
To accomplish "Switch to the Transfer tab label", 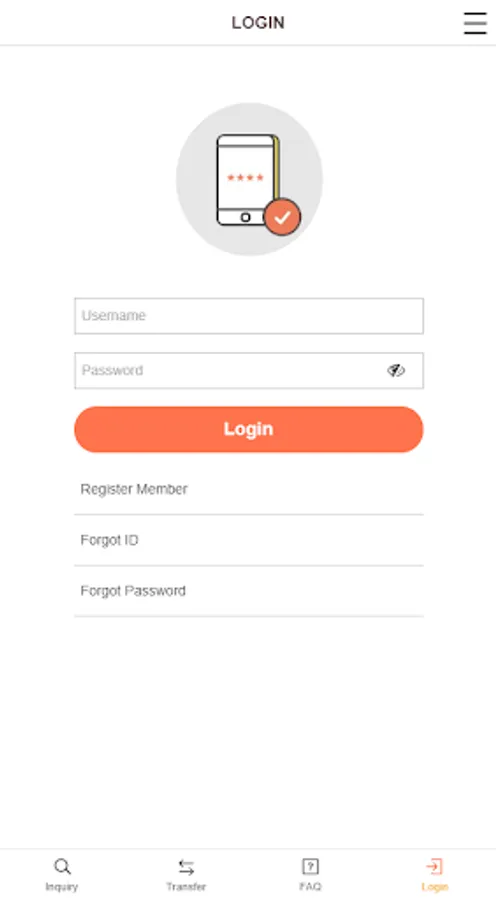I will click(x=186, y=887).
